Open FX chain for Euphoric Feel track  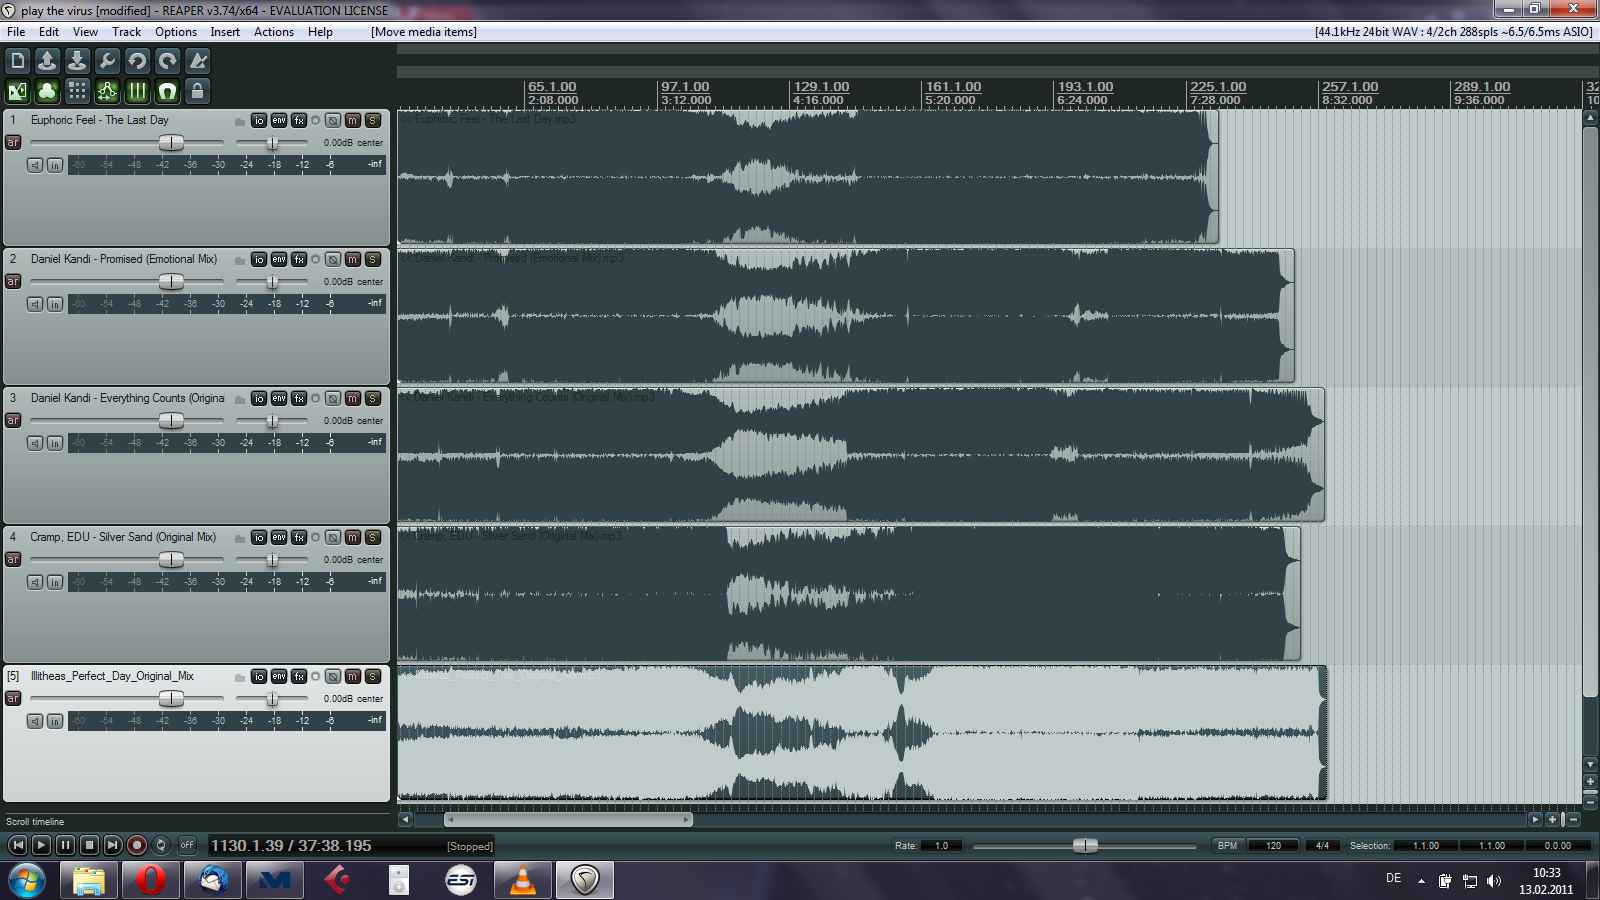click(299, 120)
